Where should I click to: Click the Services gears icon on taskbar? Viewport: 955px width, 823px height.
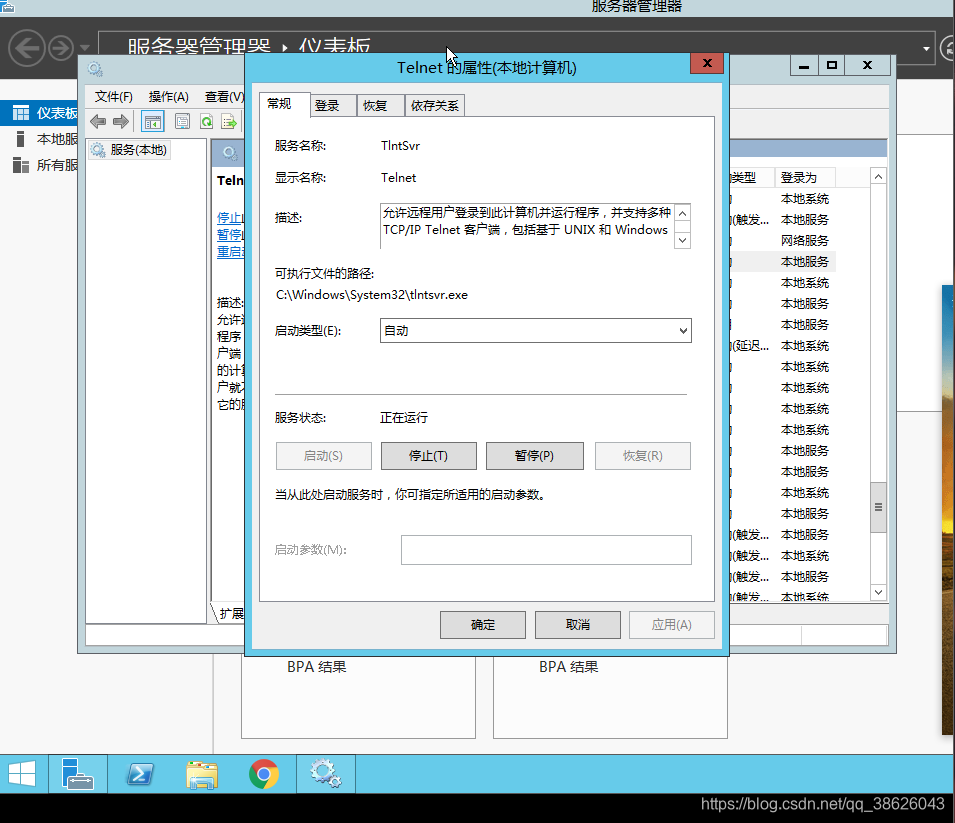pos(326,774)
